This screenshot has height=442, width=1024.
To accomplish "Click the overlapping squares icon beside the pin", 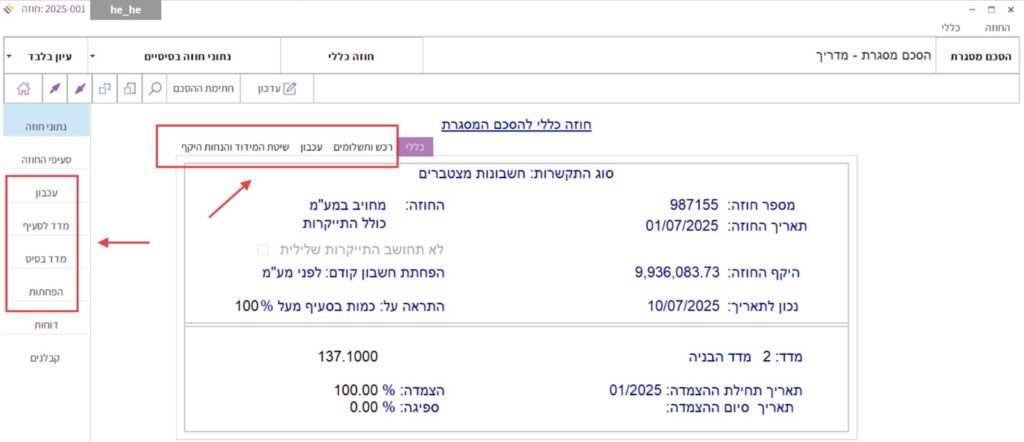I will pos(104,88).
